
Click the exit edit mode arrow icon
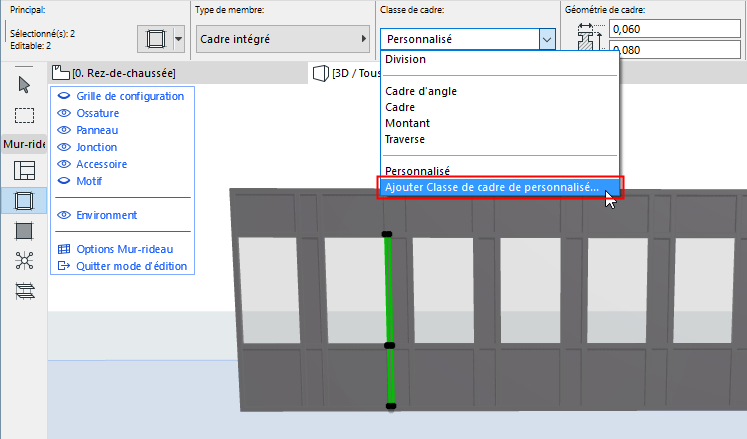tap(64, 266)
